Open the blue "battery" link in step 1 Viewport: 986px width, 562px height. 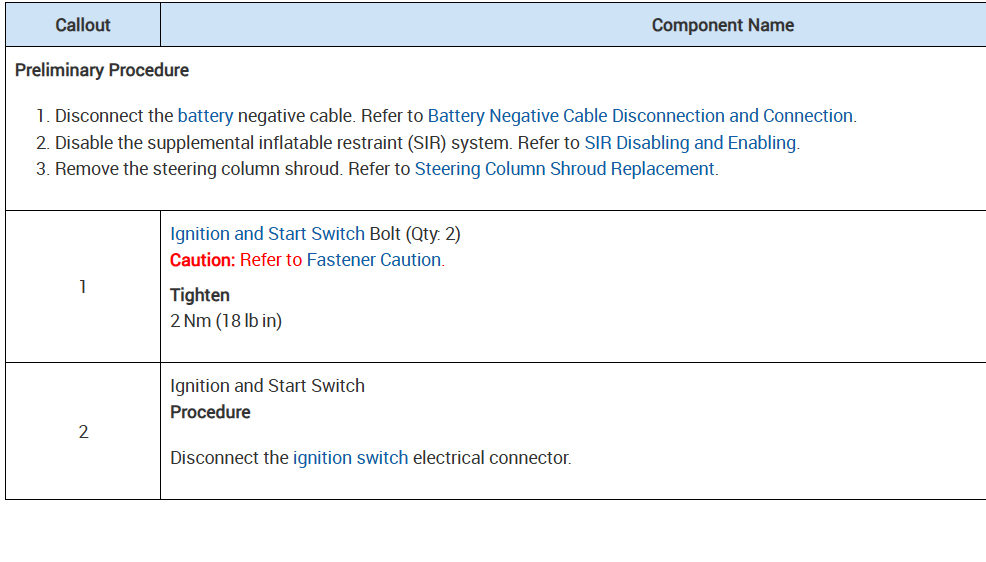coord(205,116)
